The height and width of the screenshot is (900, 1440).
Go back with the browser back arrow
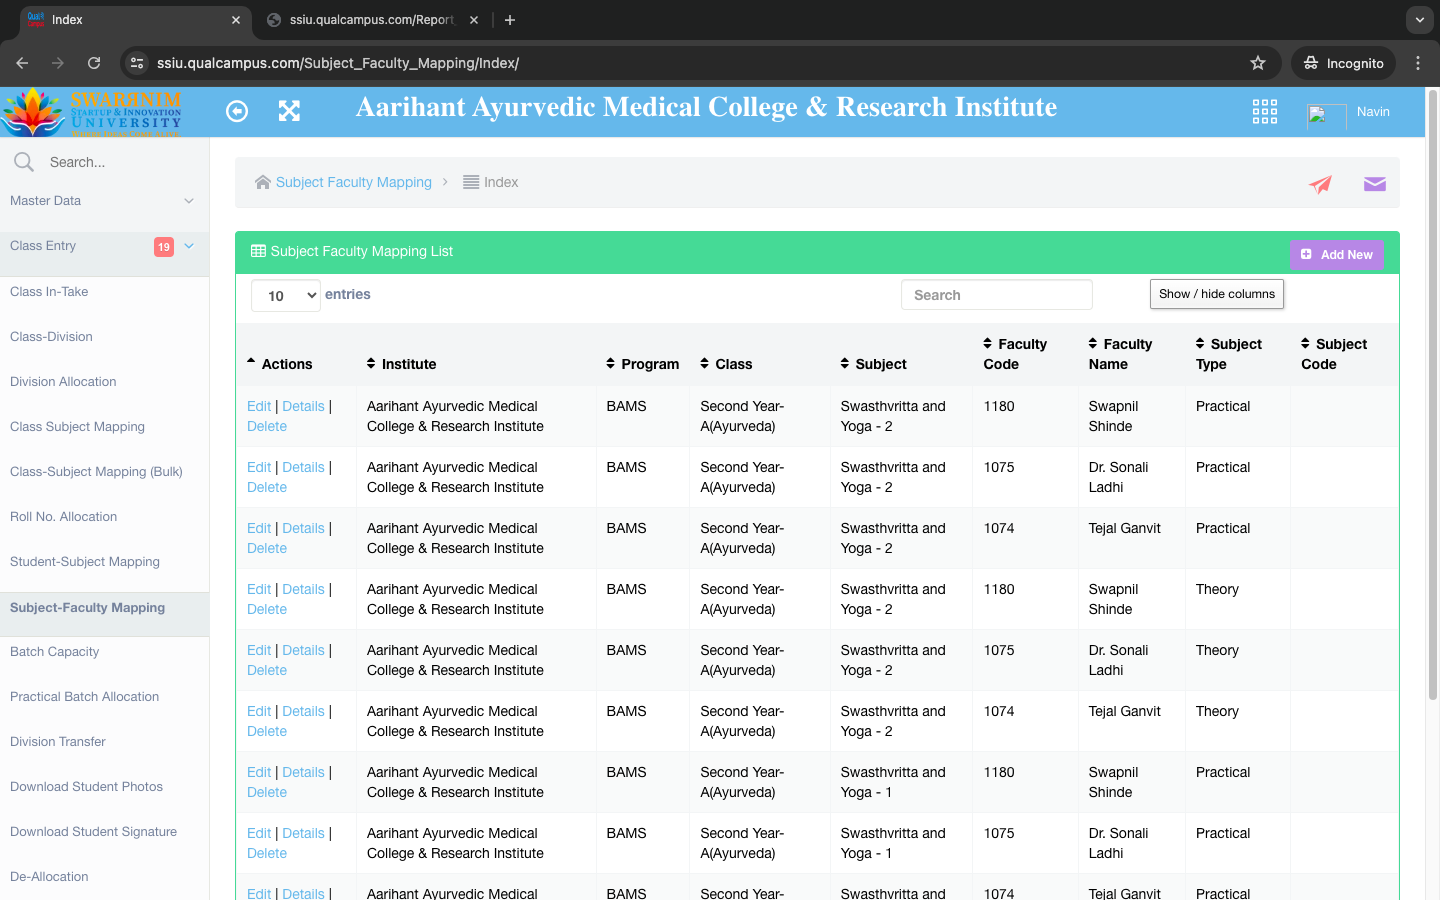22,63
